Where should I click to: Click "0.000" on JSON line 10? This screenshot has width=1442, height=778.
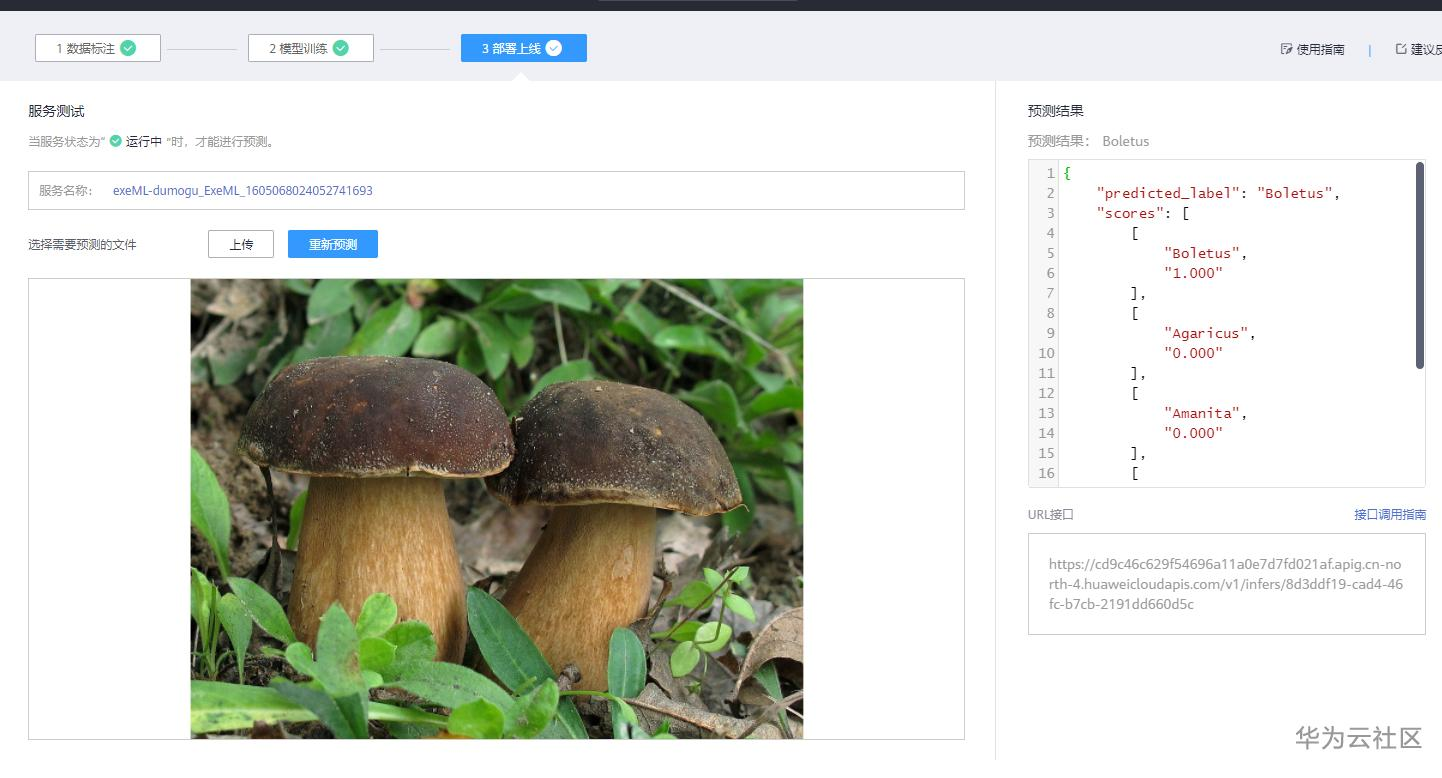pos(1194,353)
